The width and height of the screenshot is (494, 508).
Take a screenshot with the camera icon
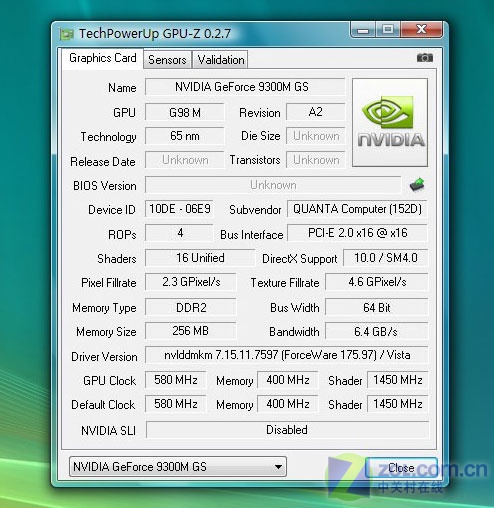pyautogui.click(x=425, y=58)
